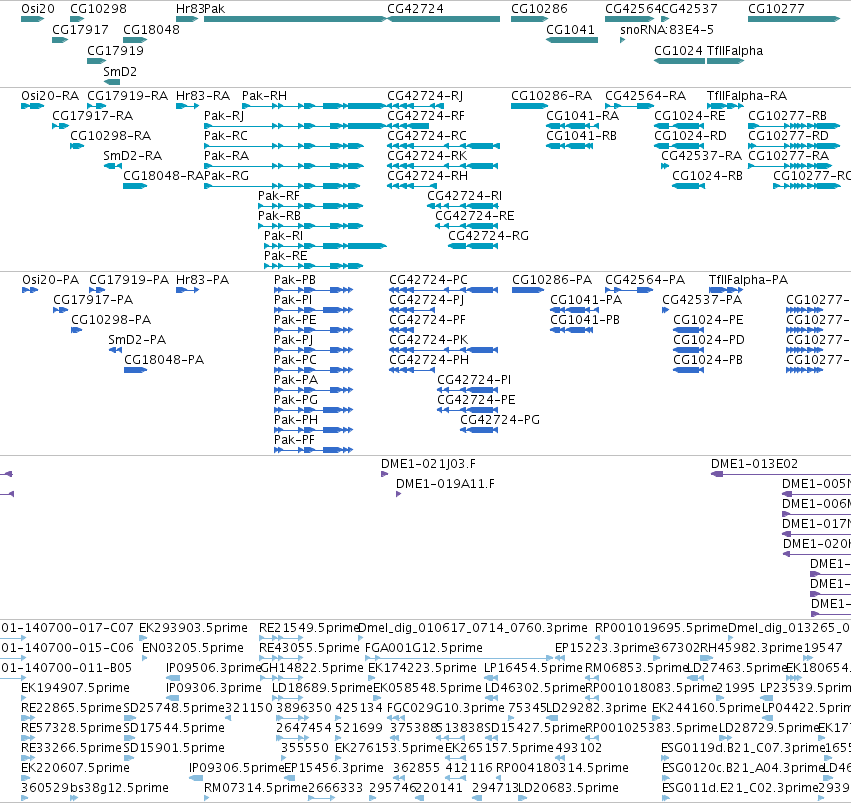
Task: Click the Osi20 gene label
Action: pos(38,9)
